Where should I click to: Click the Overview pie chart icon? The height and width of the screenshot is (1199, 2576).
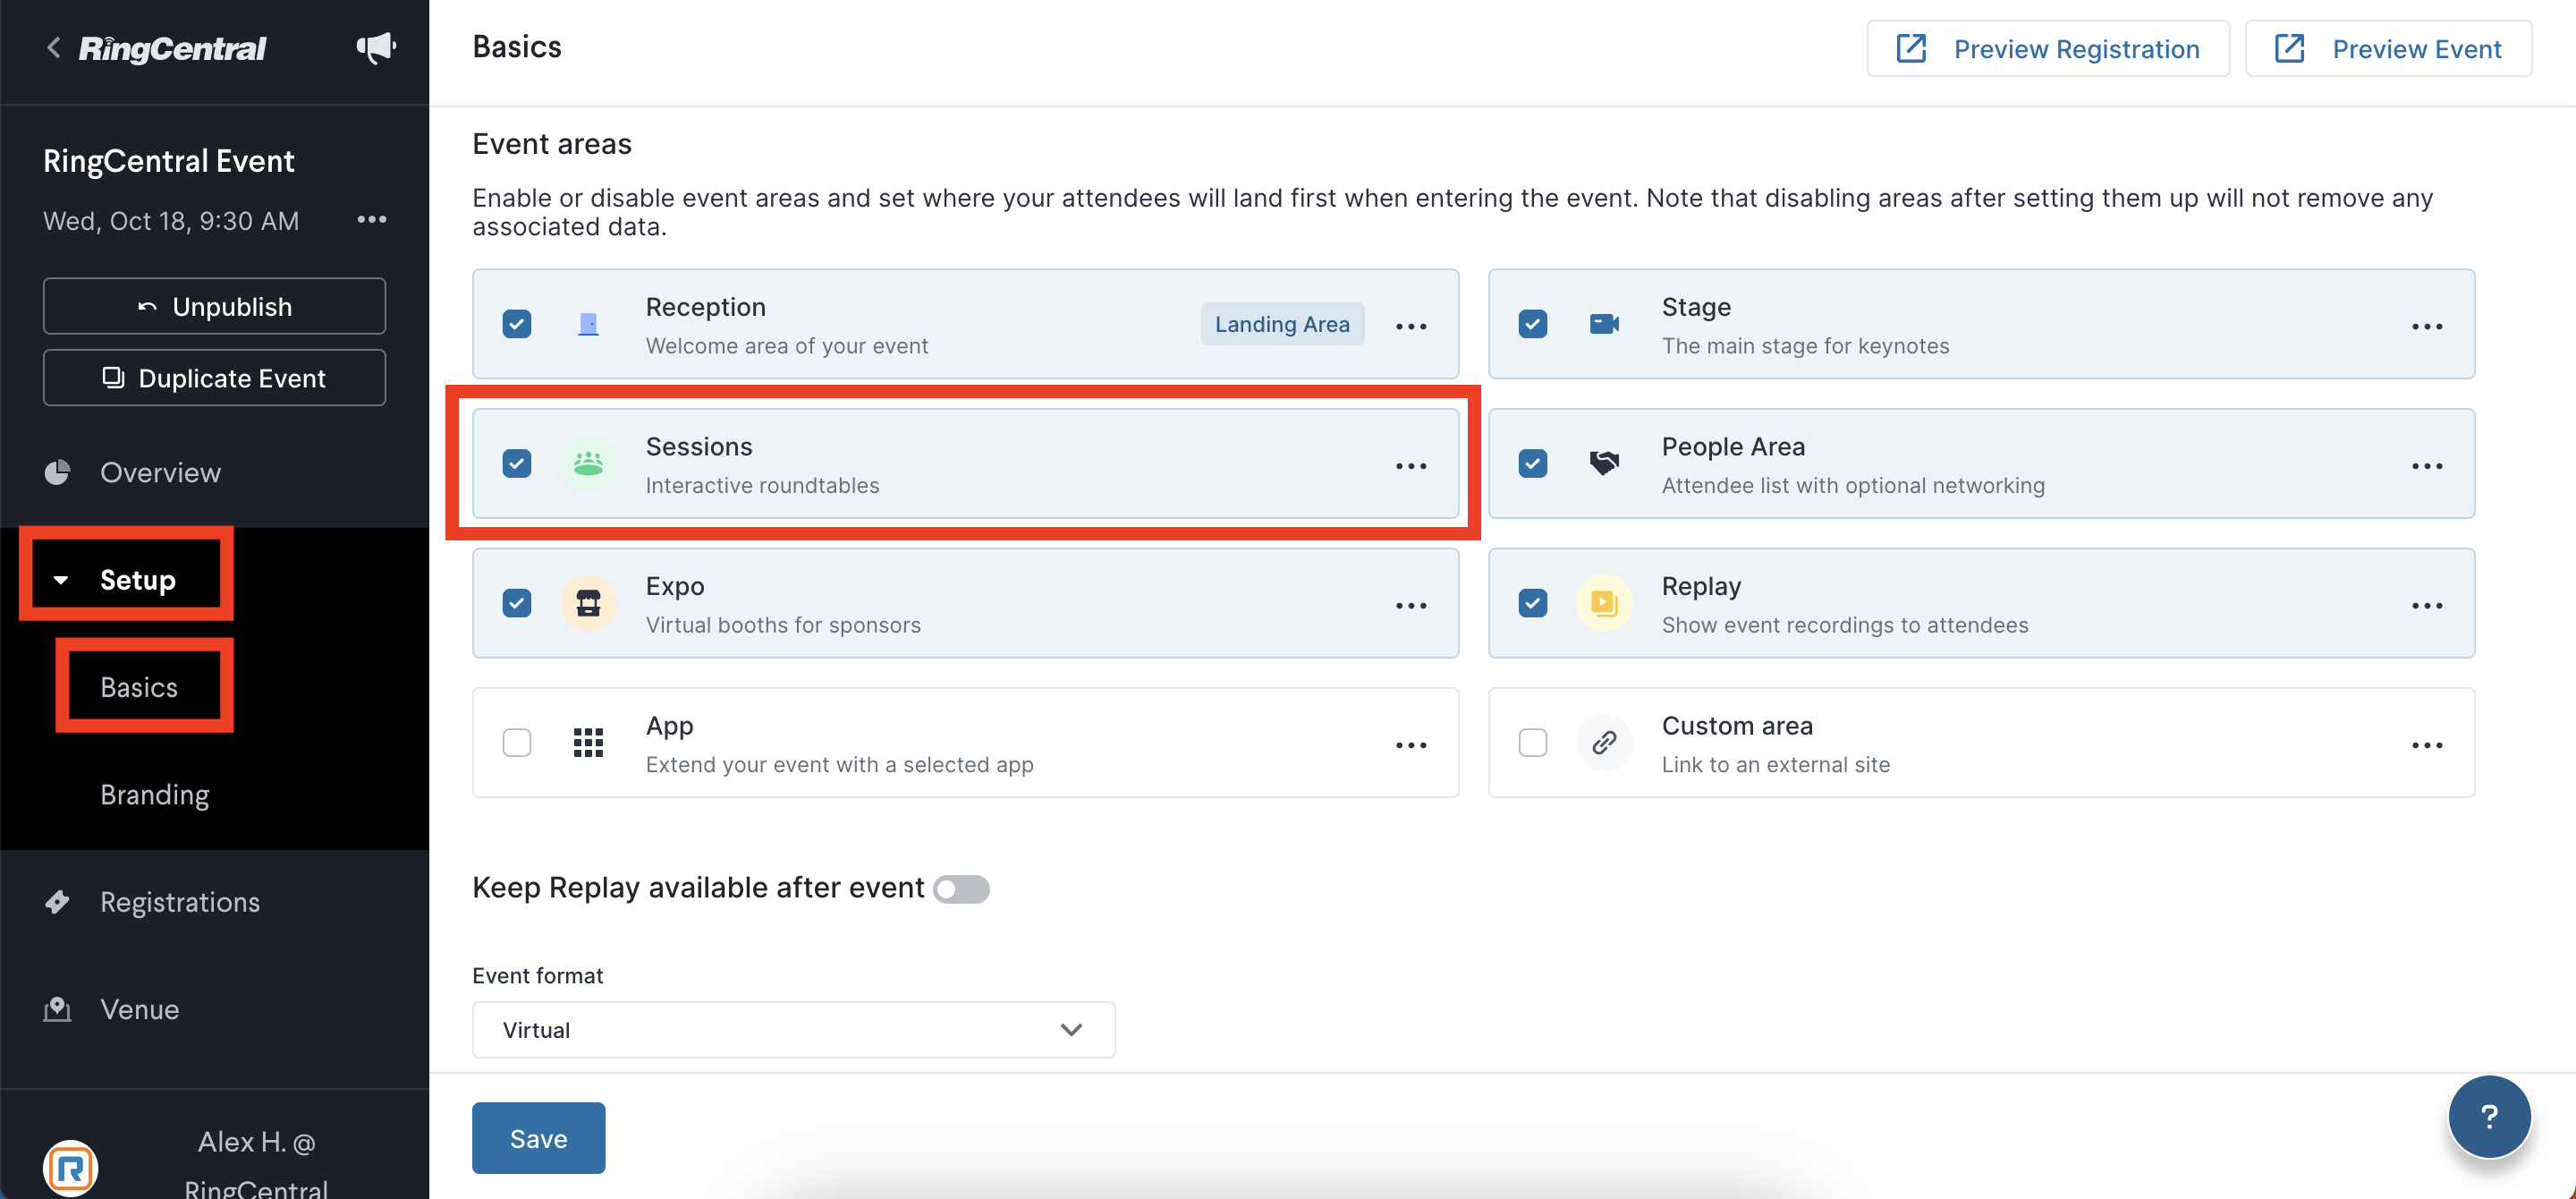(58, 472)
